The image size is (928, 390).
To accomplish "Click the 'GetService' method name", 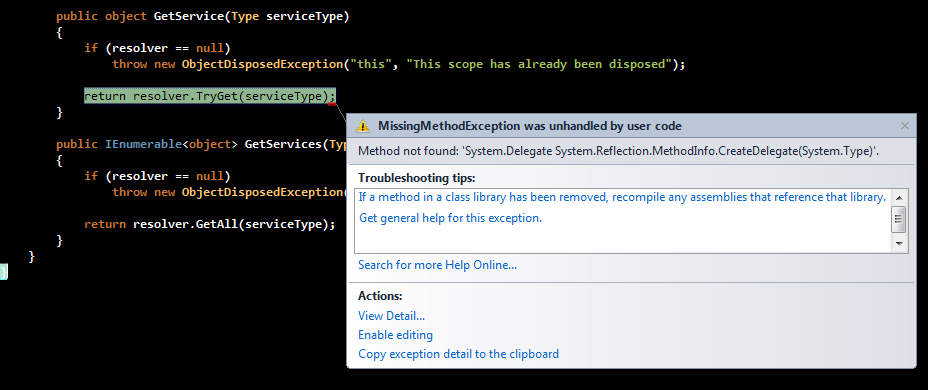I will [x=189, y=16].
